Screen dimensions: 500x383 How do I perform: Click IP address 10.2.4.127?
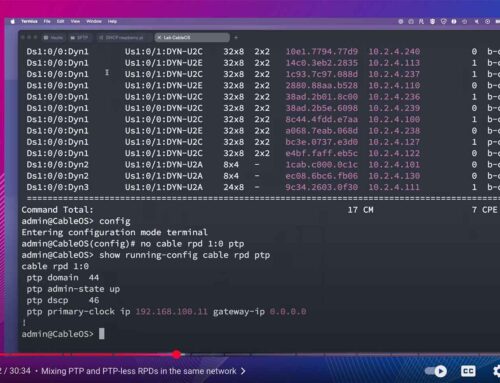[x=394, y=142]
